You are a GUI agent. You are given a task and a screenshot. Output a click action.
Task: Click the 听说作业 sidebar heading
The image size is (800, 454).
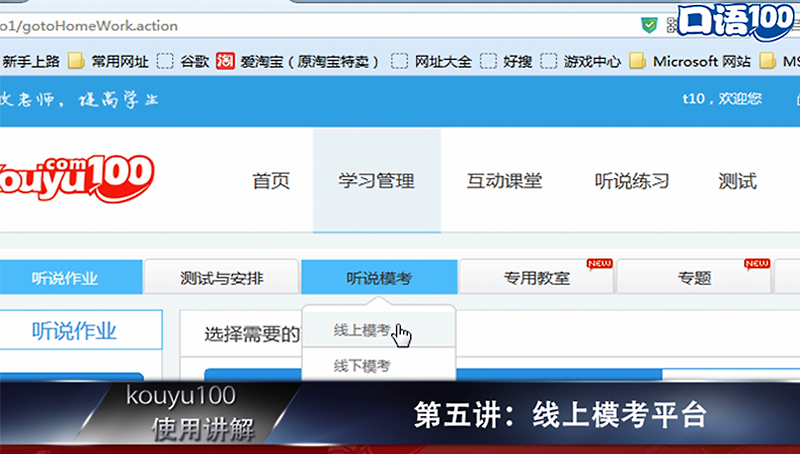tap(81, 331)
